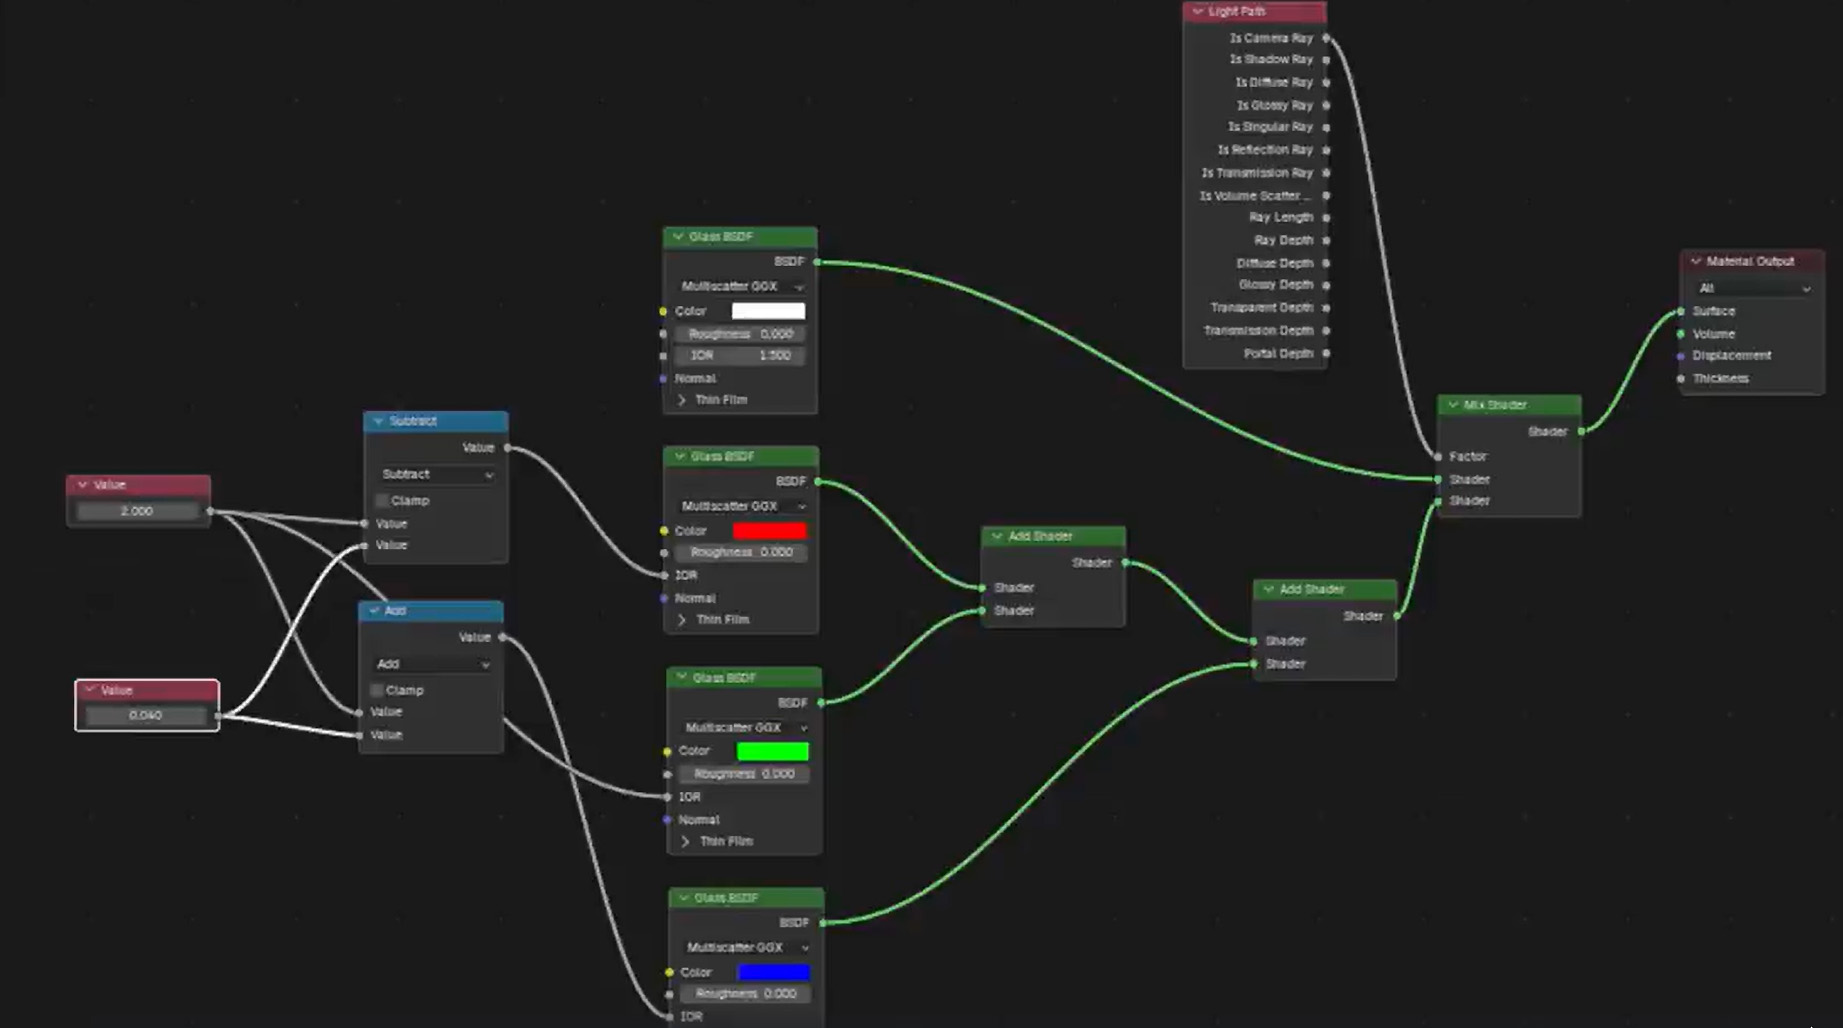Click the IOR 1.500 field on the Glass BSDF
The width and height of the screenshot is (1843, 1028).
[x=739, y=356]
